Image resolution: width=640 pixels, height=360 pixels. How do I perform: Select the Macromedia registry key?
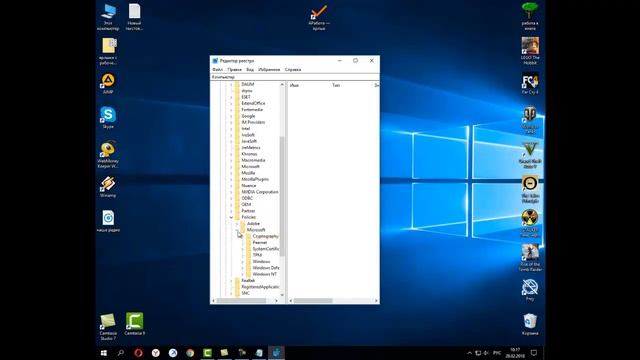coord(253,160)
